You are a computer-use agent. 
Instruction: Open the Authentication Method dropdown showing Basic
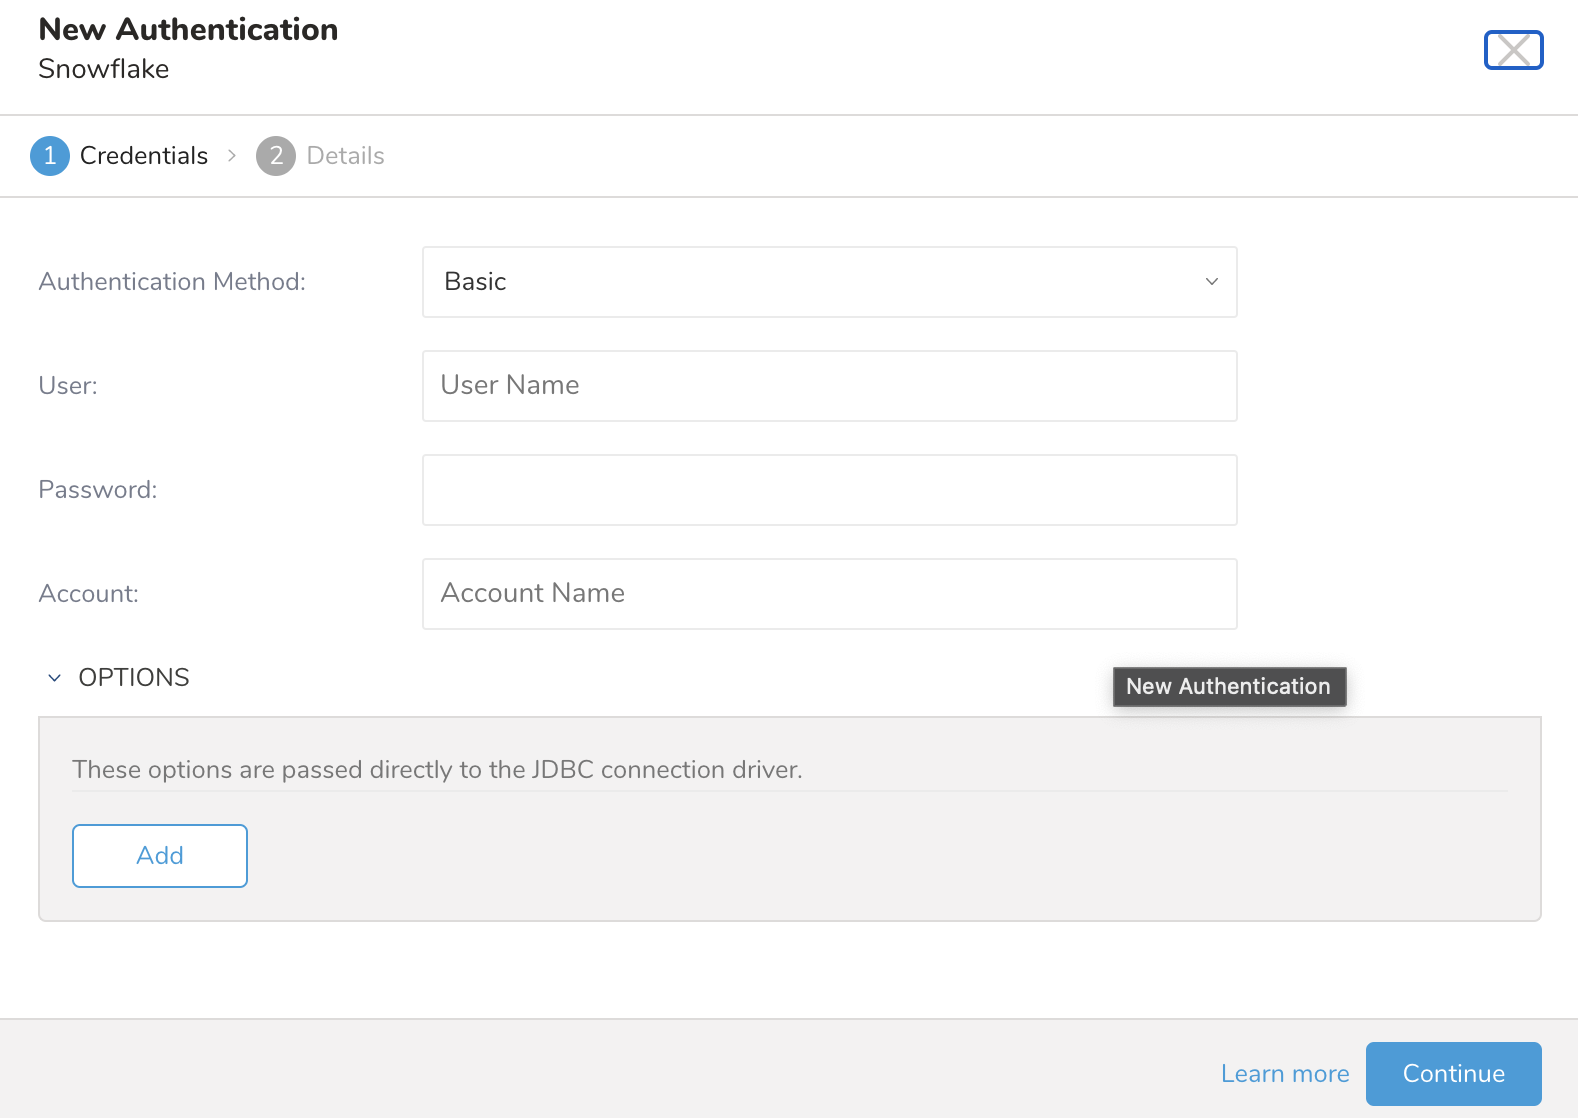829,282
